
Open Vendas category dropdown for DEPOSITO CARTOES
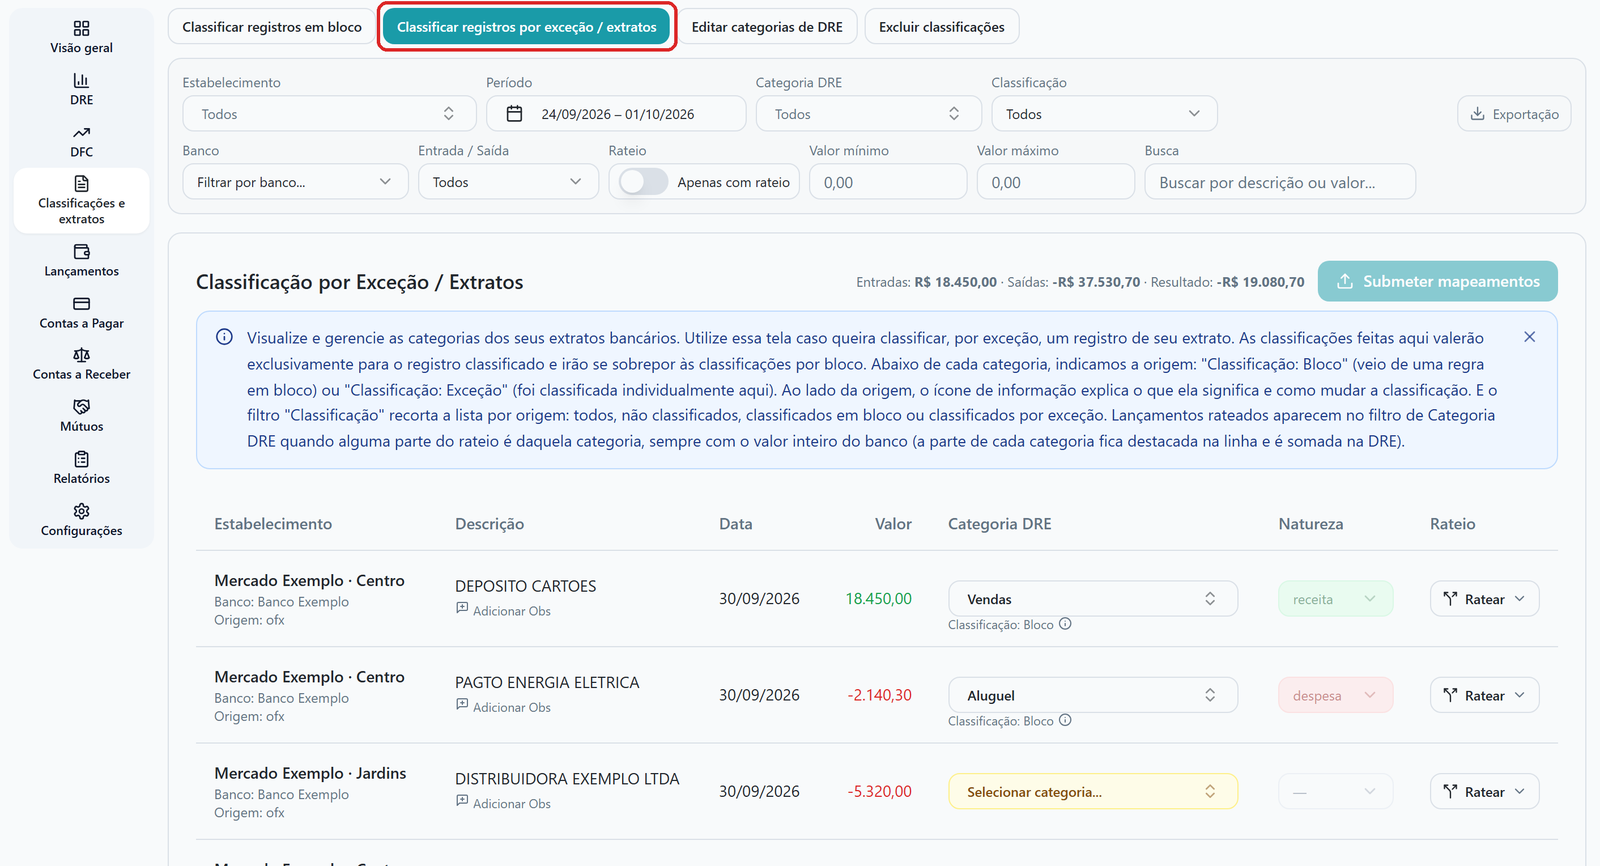click(1093, 599)
